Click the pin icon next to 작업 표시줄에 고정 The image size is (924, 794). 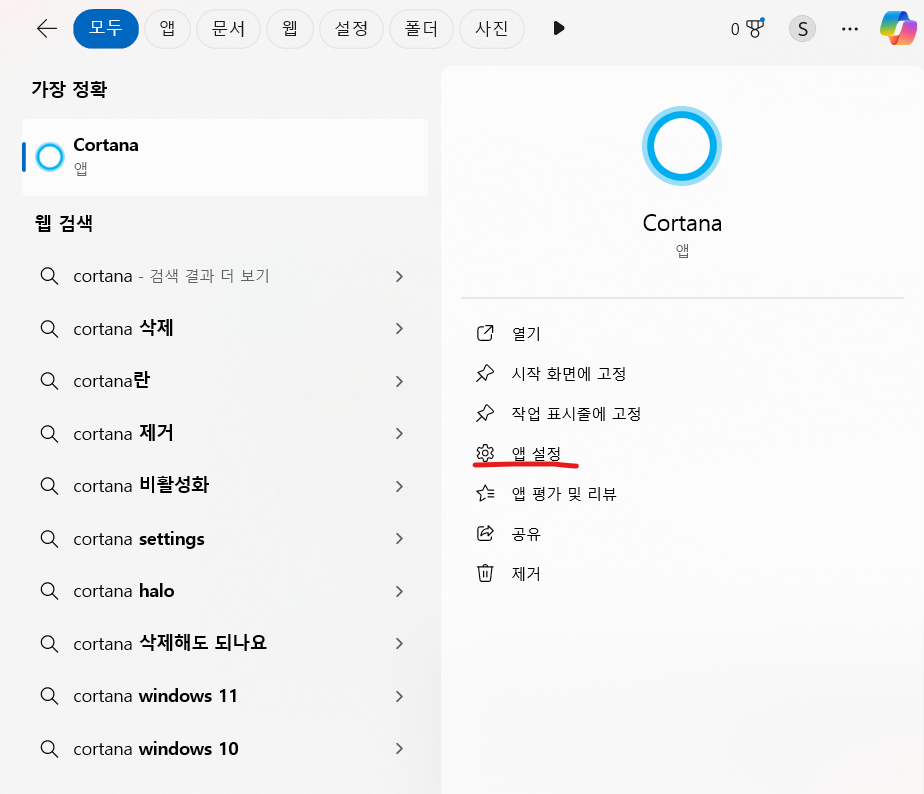[x=485, y=413]
